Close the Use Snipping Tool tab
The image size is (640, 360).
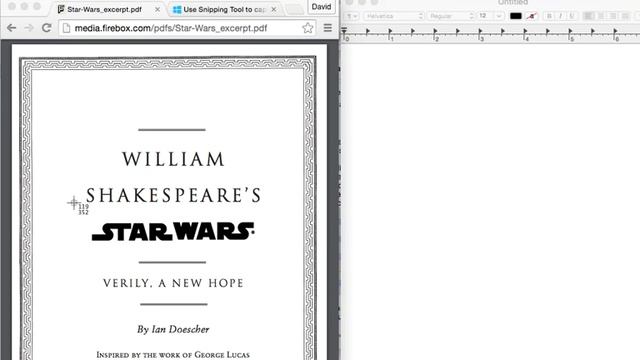pyautogui.click(x=273, y=9)
